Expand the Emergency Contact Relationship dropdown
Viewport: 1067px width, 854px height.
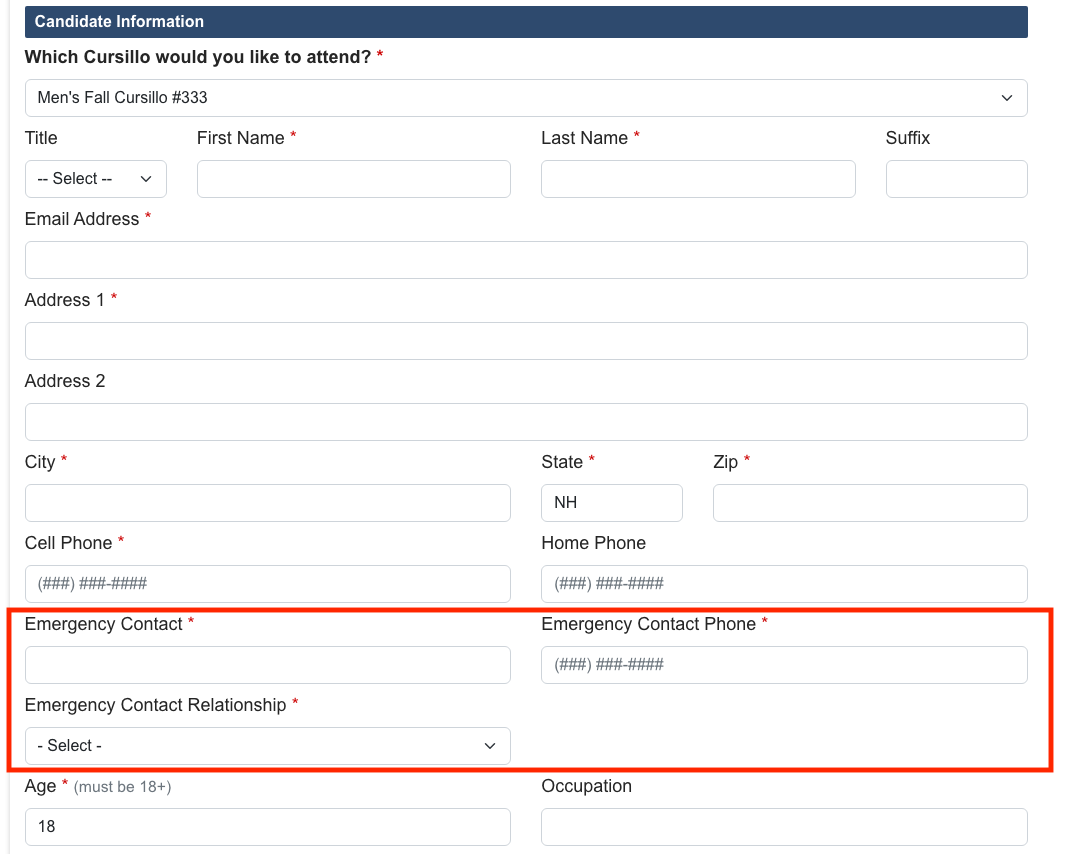[267, 746]
